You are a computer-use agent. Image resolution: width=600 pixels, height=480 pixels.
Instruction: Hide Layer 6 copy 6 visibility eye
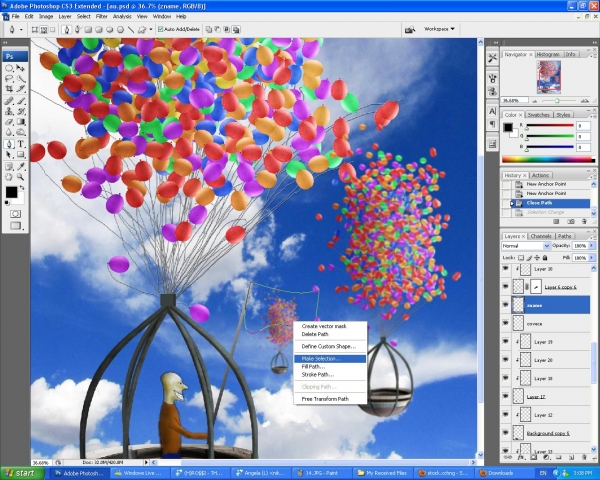(x=506, y=287)
